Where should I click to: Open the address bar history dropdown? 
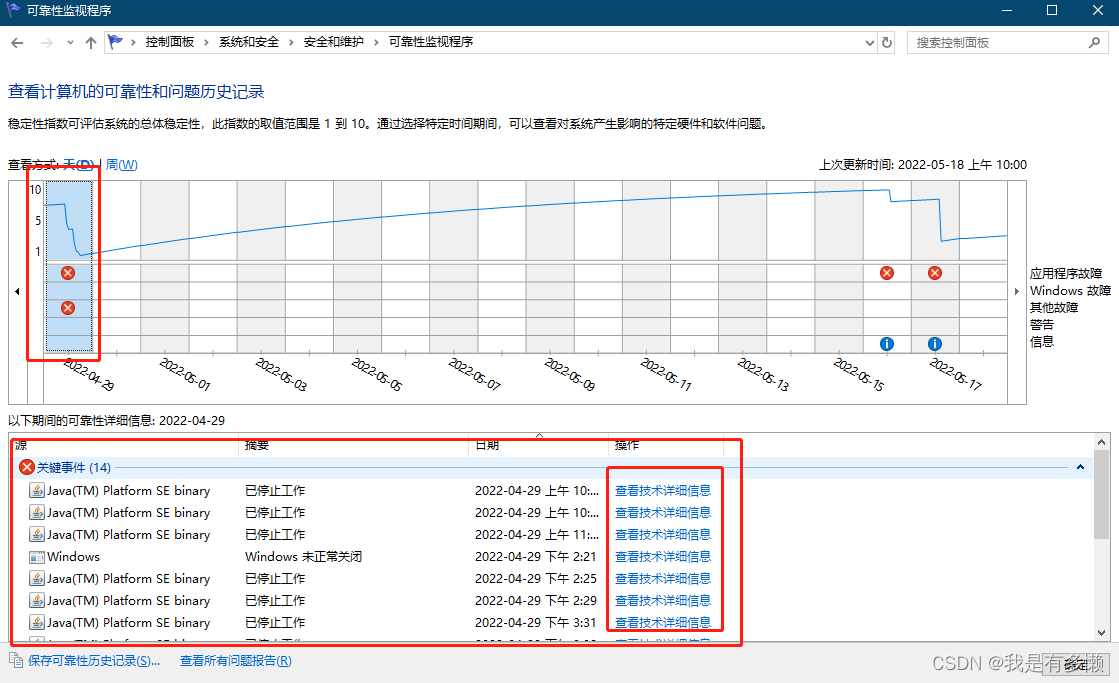(869, 43)
